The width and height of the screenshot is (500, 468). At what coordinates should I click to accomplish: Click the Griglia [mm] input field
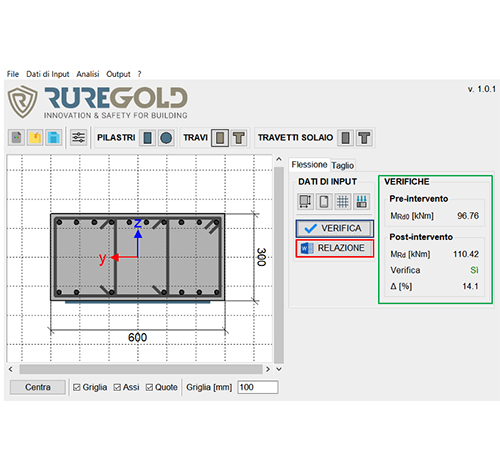(258, 387)
